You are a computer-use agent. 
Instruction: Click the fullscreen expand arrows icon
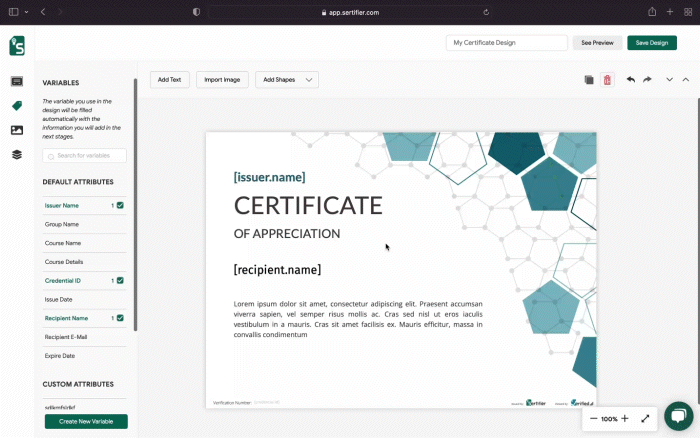tap(645, 419)
